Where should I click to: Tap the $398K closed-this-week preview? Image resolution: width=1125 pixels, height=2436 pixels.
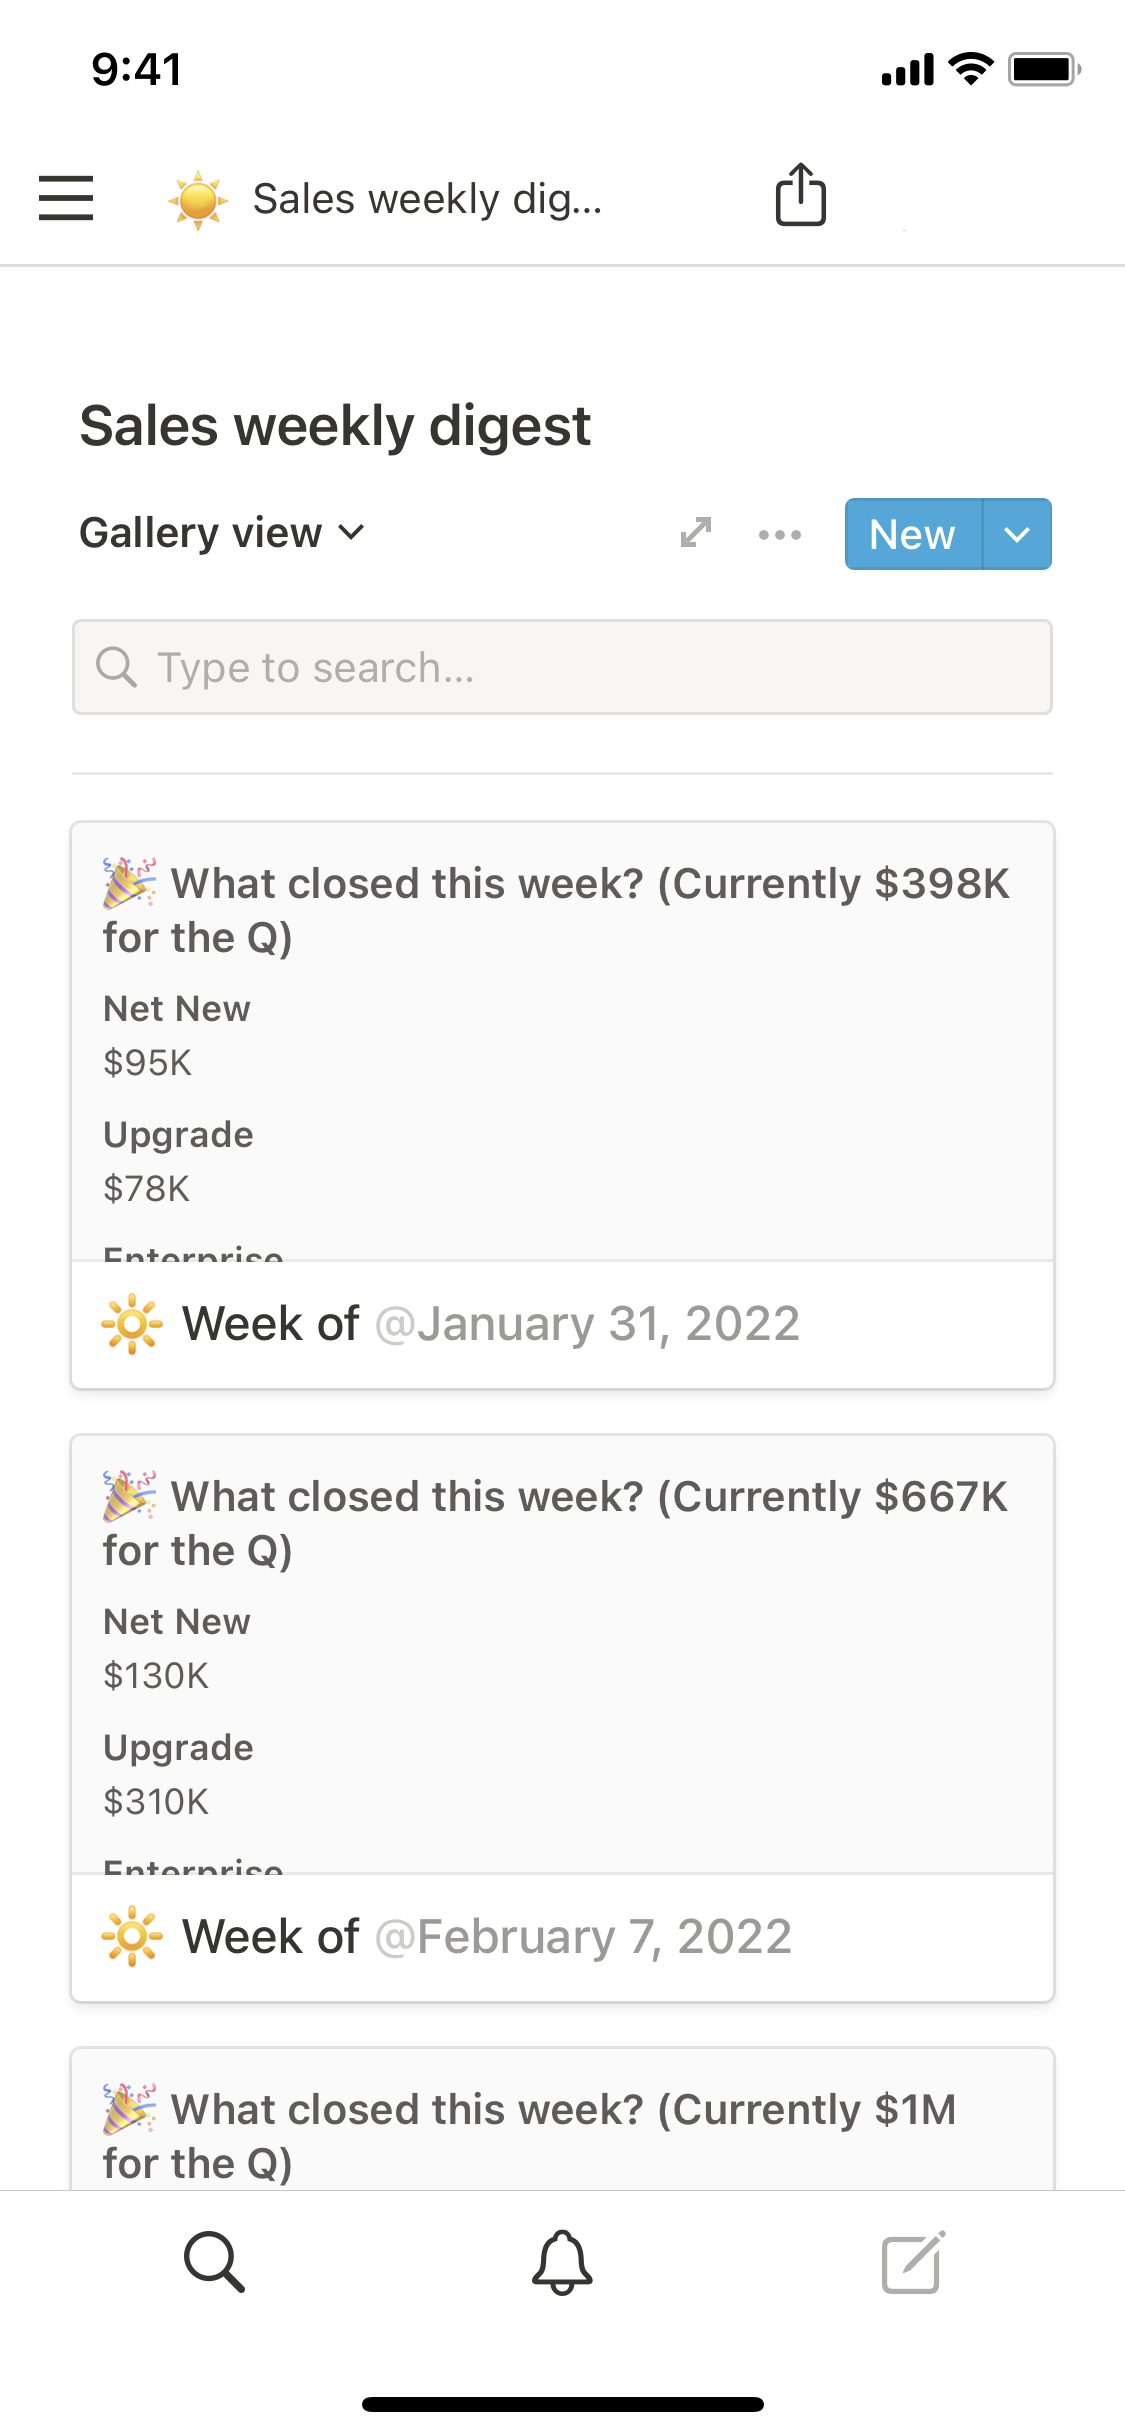pyautogui.click(x=560, y=1040)
